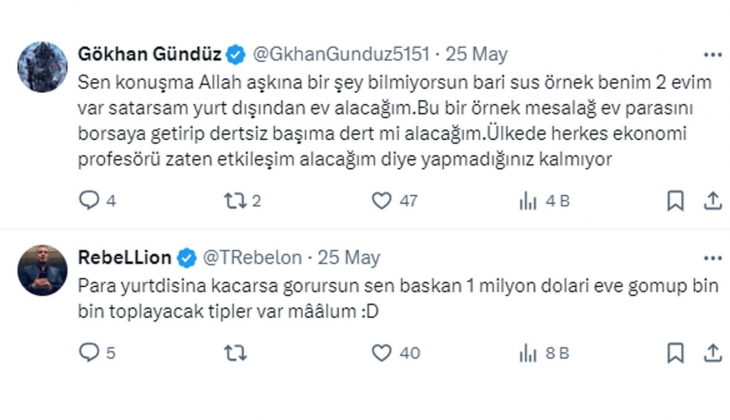Like the tweet with 47 likes
This screenshot has height=420, width=730.
(381, 201)
